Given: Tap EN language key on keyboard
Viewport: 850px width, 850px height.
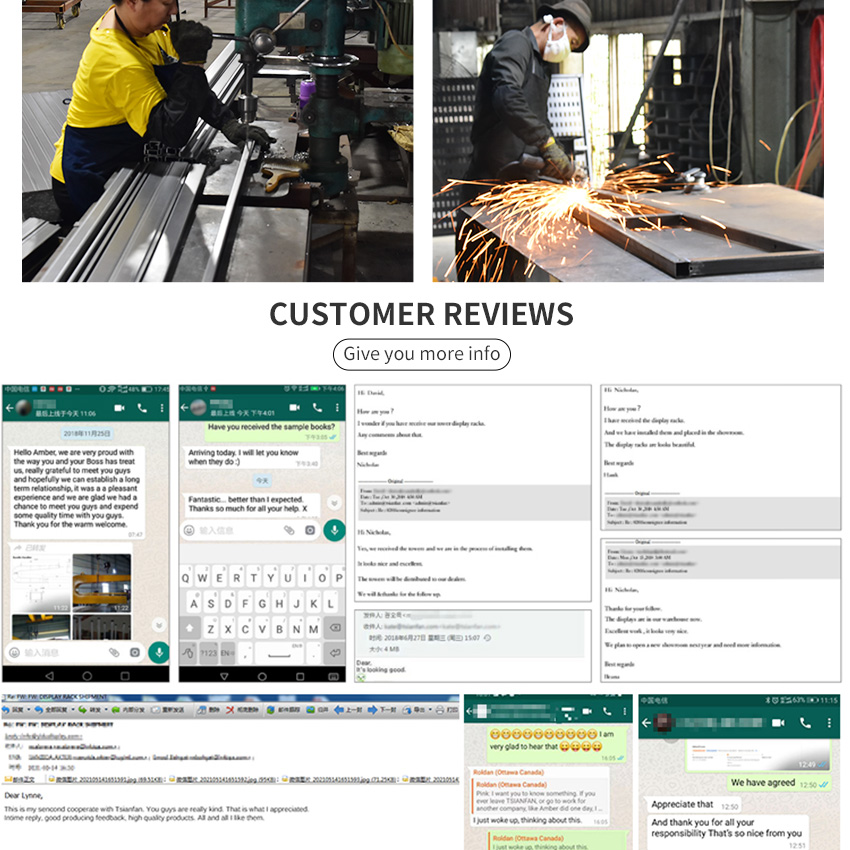Looking at the screenshot, I should click(x=227, y=653).
